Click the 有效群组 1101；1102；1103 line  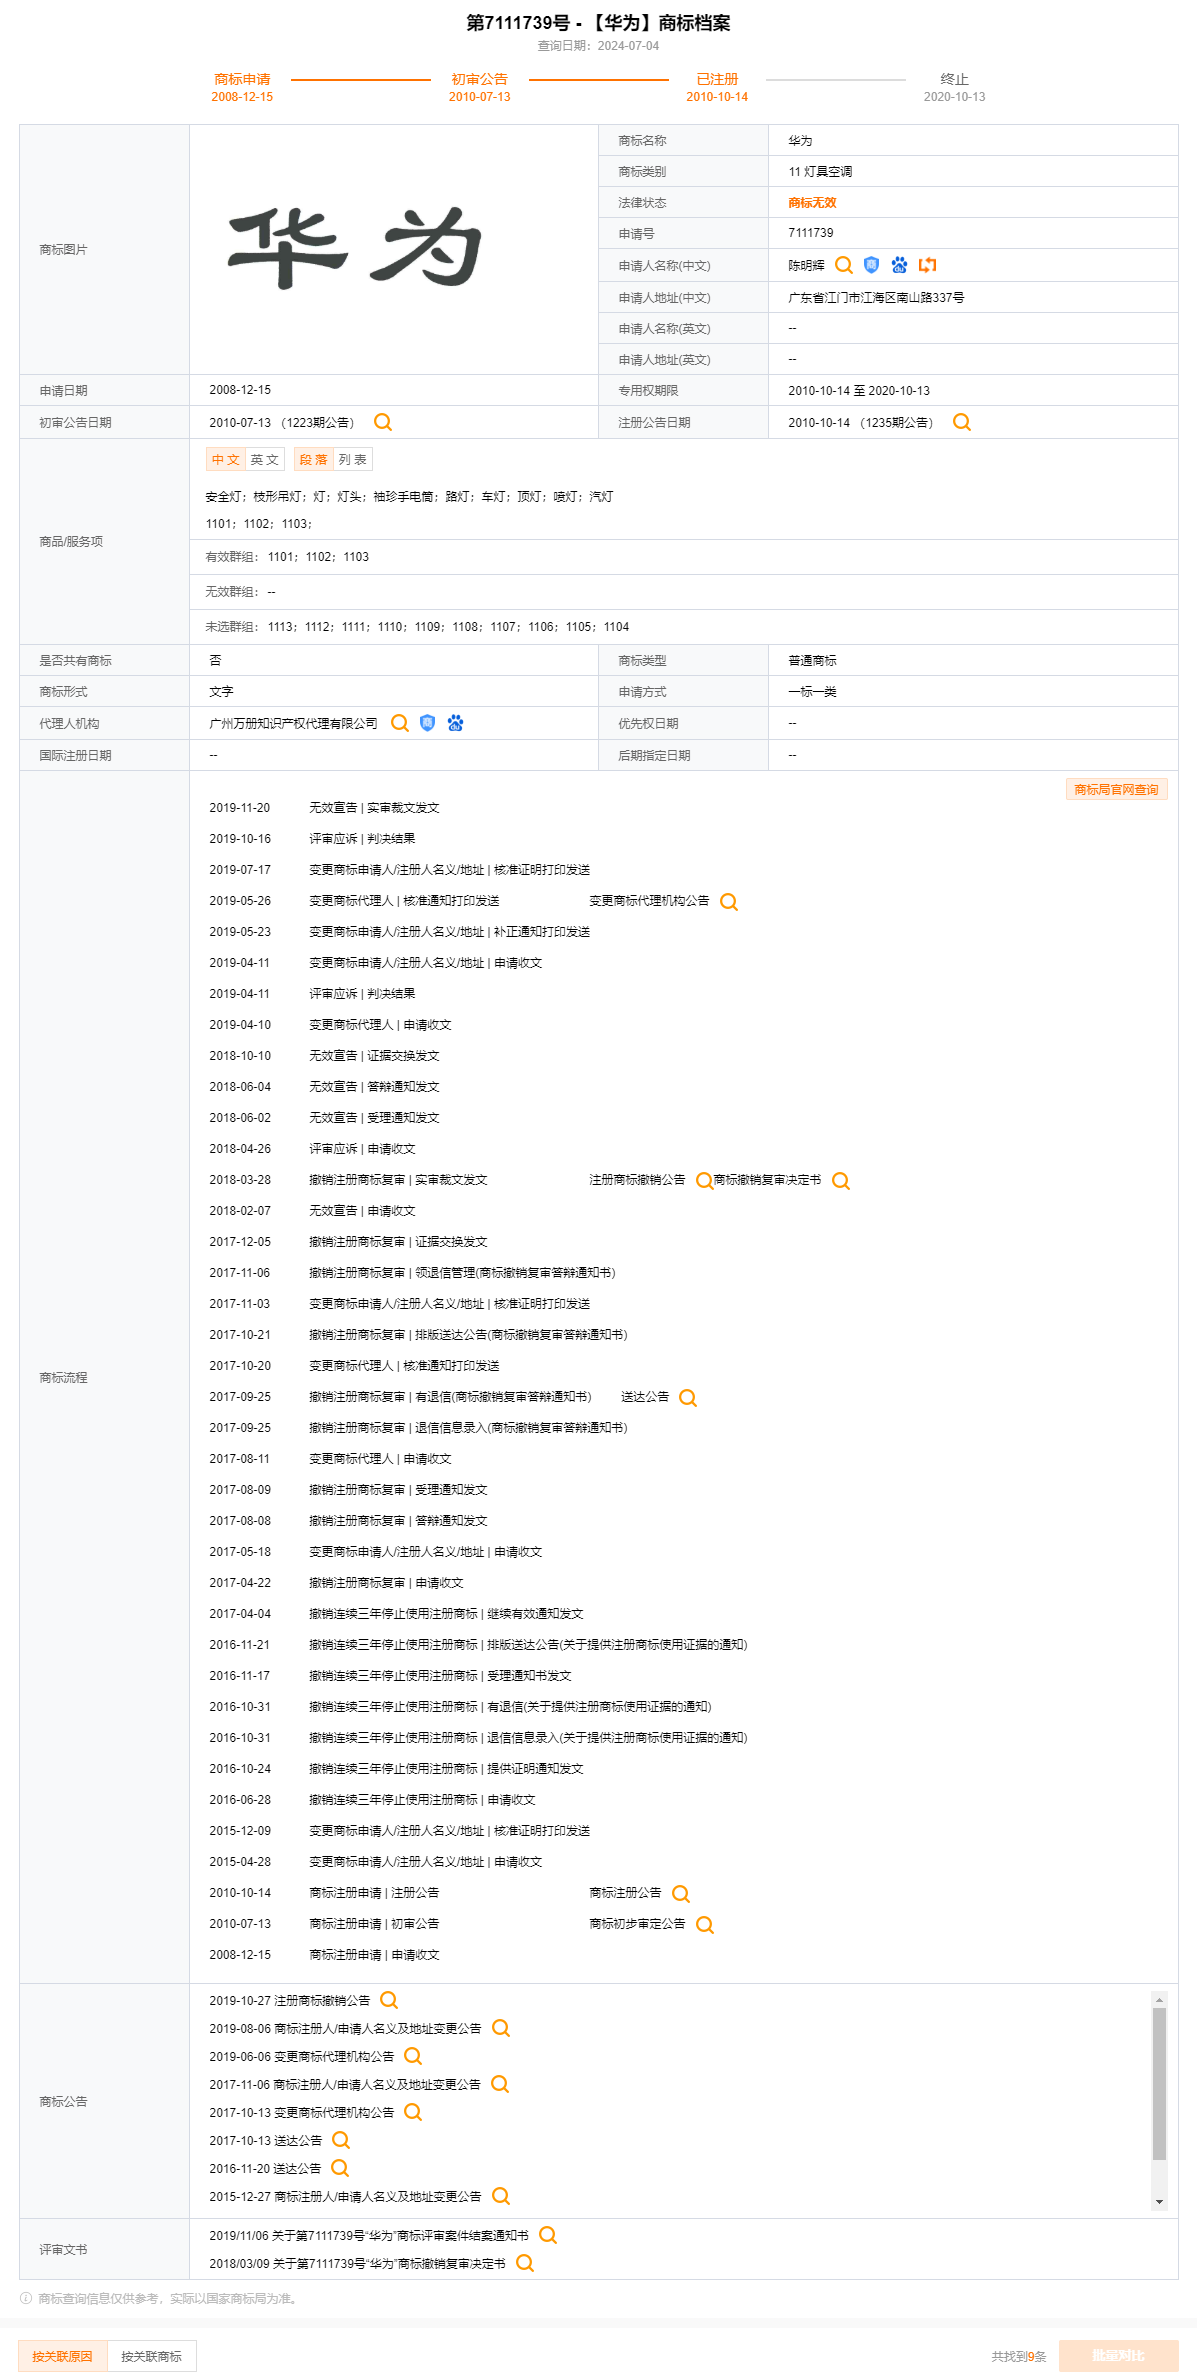coord(287,557)
